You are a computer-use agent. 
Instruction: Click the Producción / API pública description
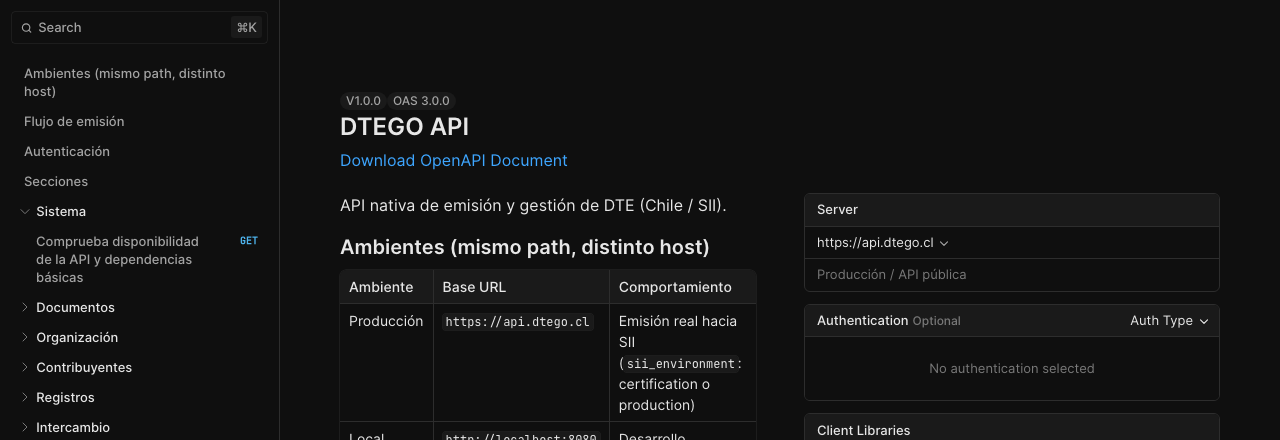pyautogui.click(x=891, y=274)
